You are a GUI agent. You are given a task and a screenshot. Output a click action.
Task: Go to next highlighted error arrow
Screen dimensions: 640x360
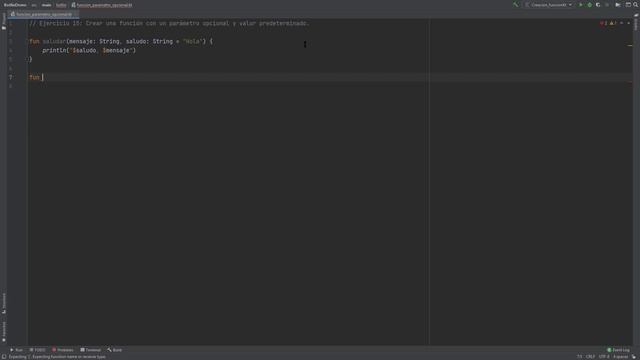click(629, 23)
